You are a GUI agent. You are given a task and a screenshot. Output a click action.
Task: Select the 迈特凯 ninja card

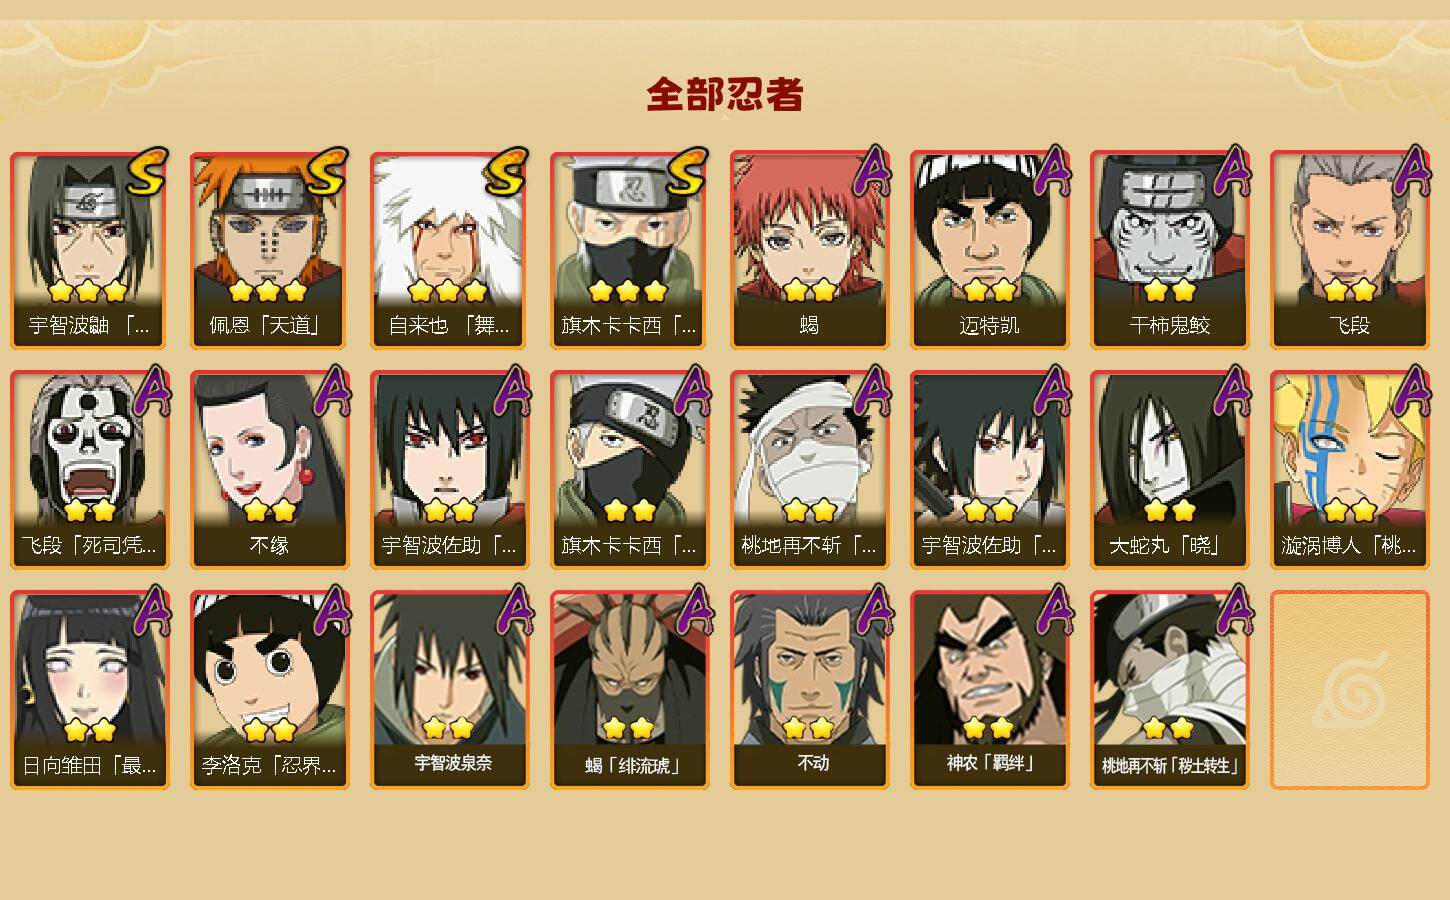[x=989, y=250]
